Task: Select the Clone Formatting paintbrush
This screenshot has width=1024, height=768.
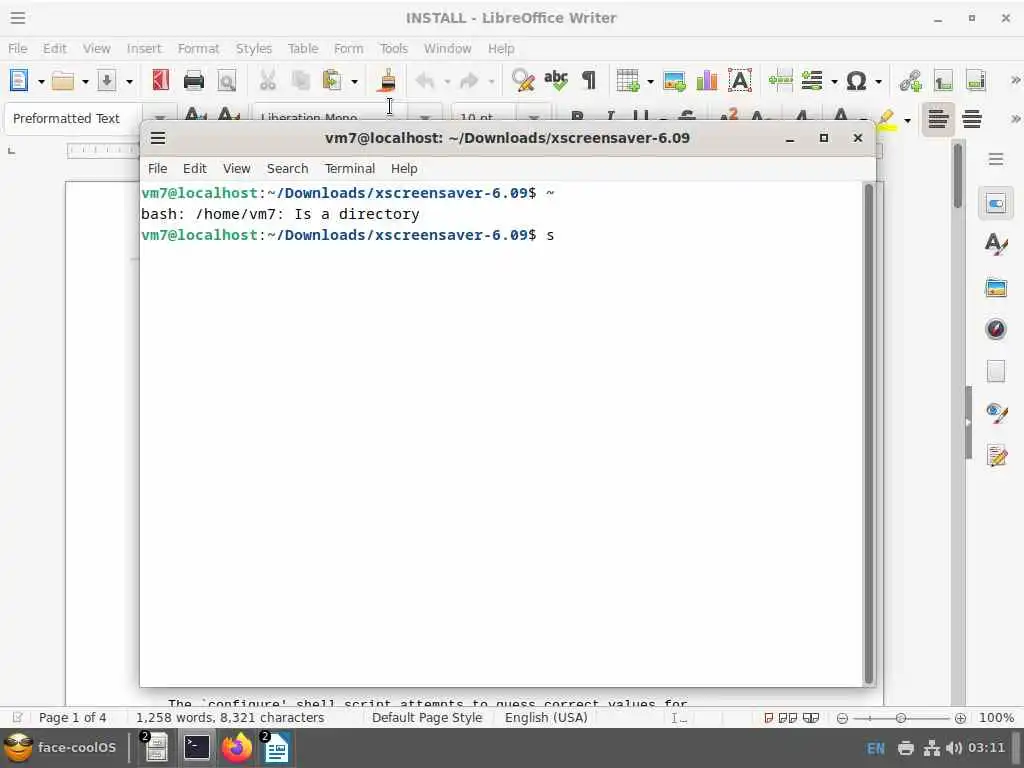Action: tap(388, 80)
